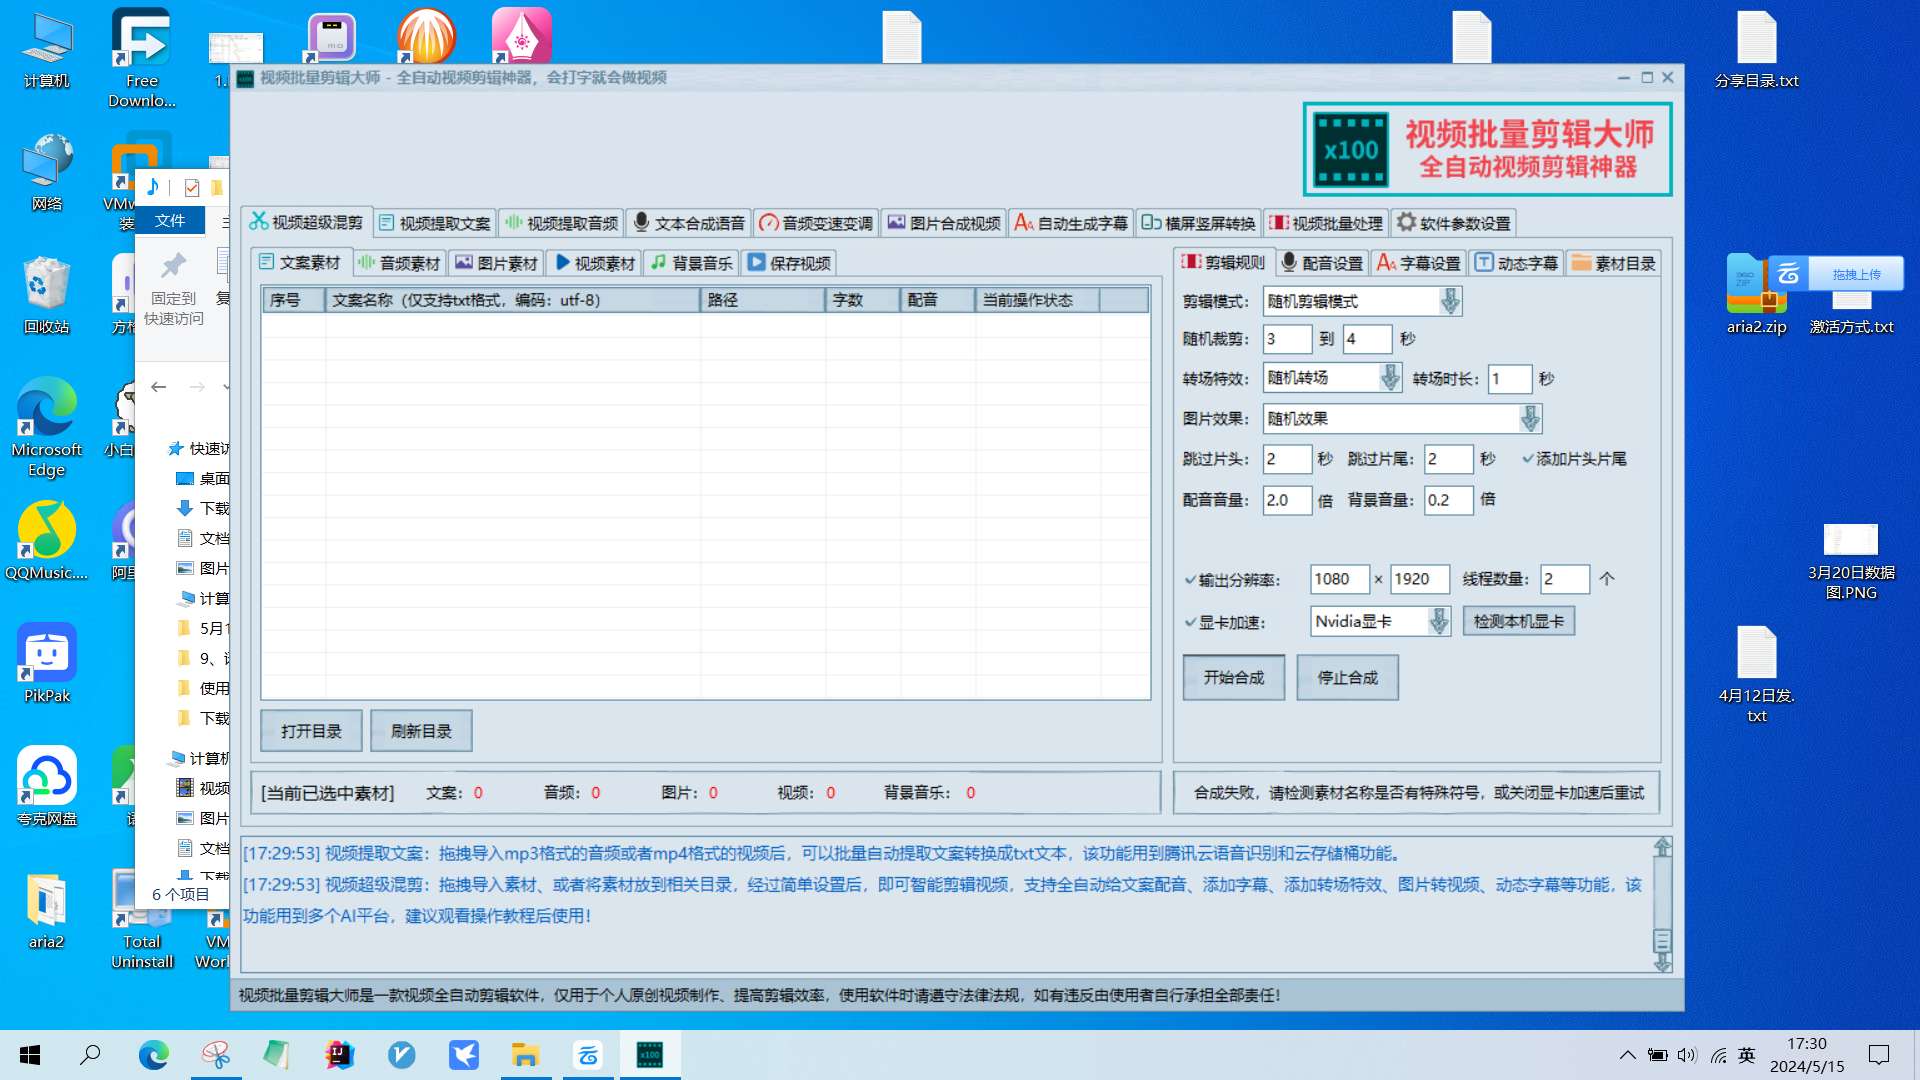Open 素材目录 folder tab

pos(1614,263)
